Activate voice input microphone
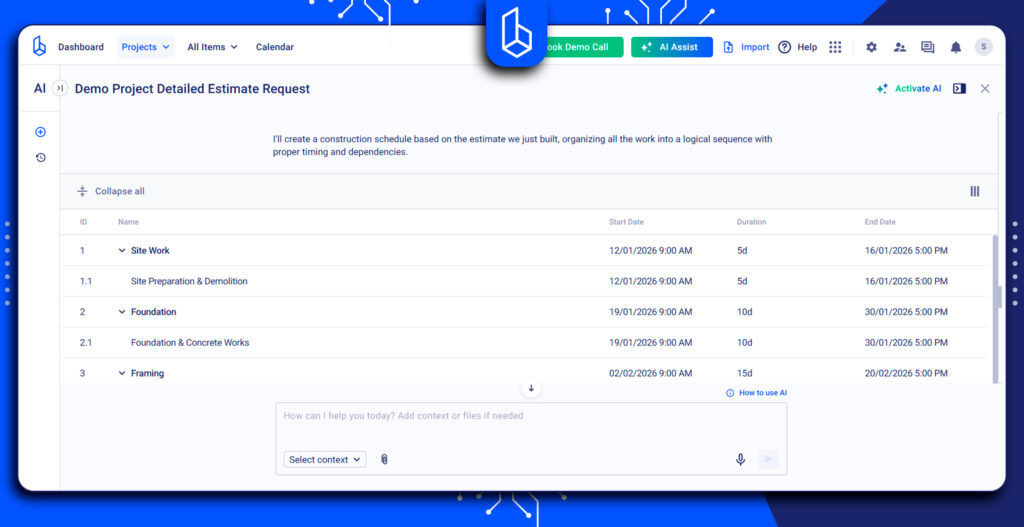The width and height of the screenshot is (1024, 527). [741, 459]
